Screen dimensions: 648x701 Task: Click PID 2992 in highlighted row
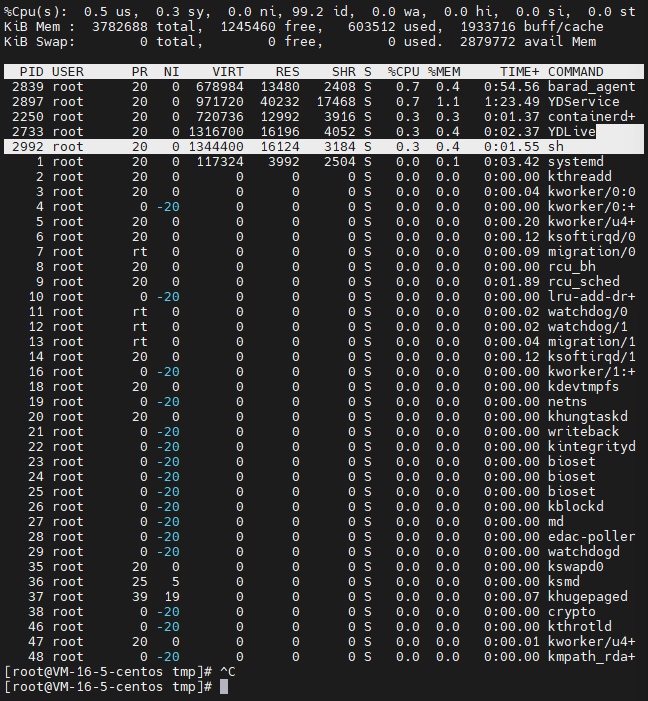pyautogui.click(x=28, y=147)
